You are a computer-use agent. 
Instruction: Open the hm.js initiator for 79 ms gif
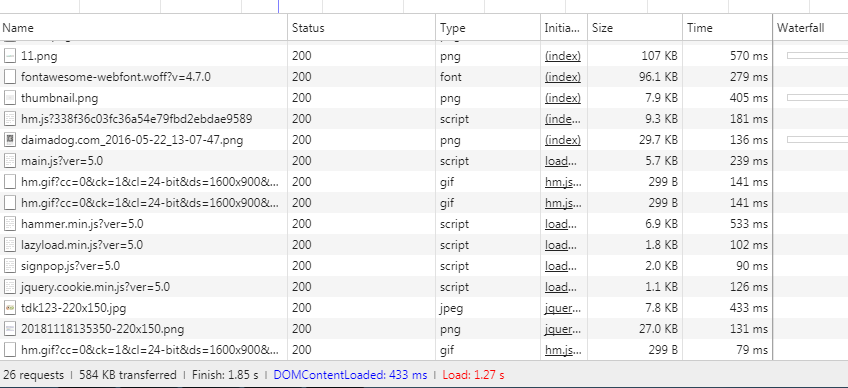[x=563, y=350]
